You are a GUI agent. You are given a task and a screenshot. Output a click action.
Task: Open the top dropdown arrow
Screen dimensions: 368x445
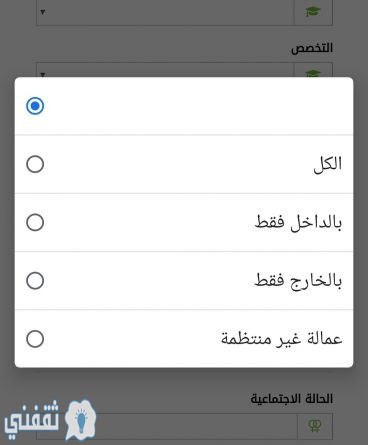coord(43,12)
